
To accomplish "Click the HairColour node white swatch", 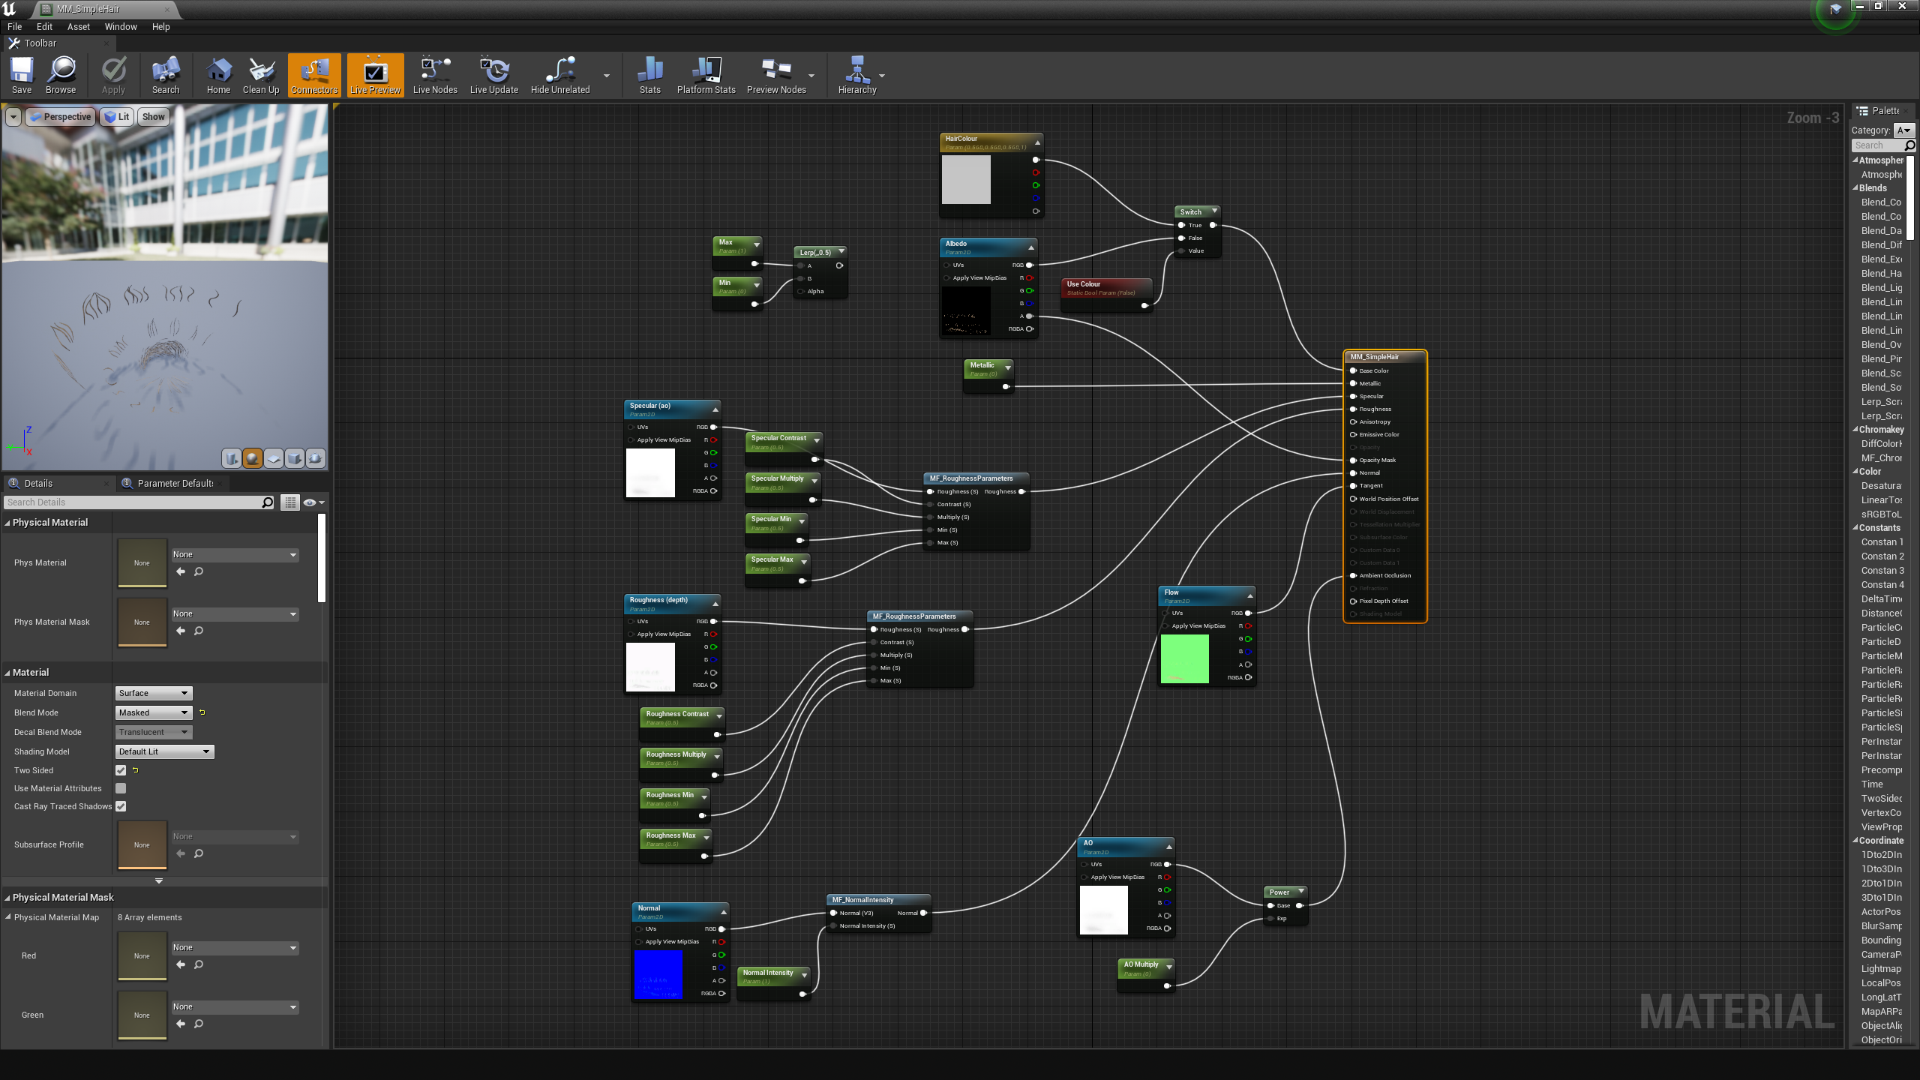I will 966,180.
